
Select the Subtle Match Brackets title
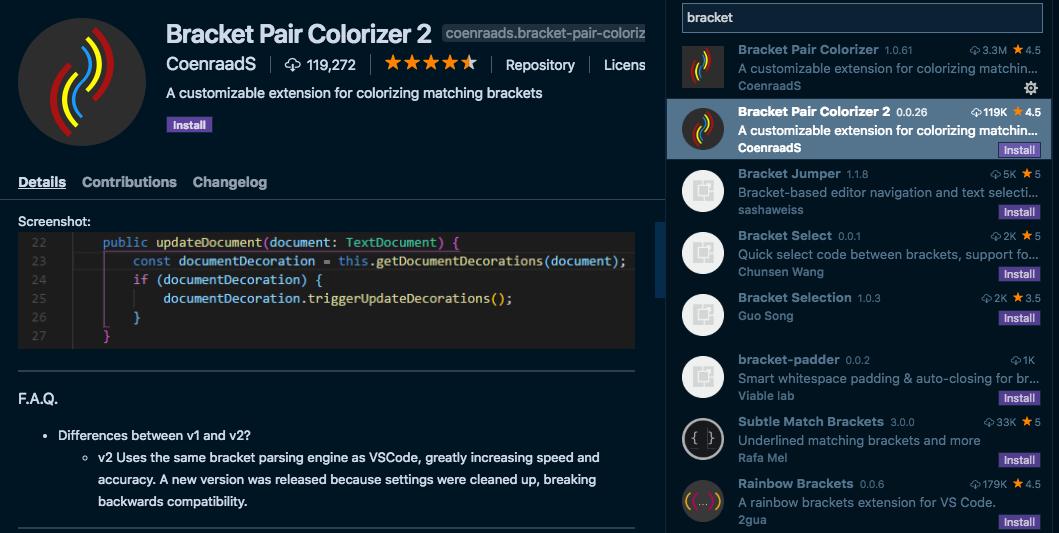pyautogui.click(x=810, y=422)
